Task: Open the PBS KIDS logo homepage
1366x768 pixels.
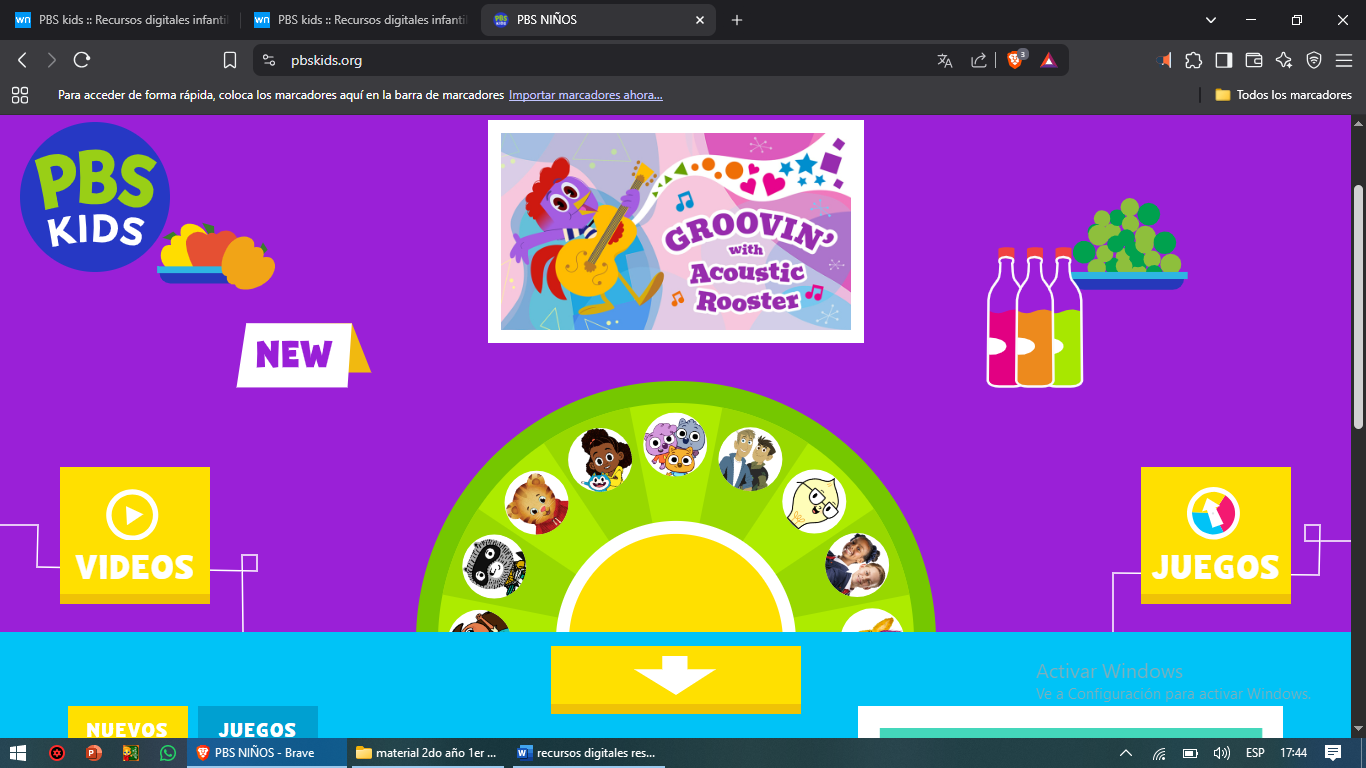Action: pos(95,197)
